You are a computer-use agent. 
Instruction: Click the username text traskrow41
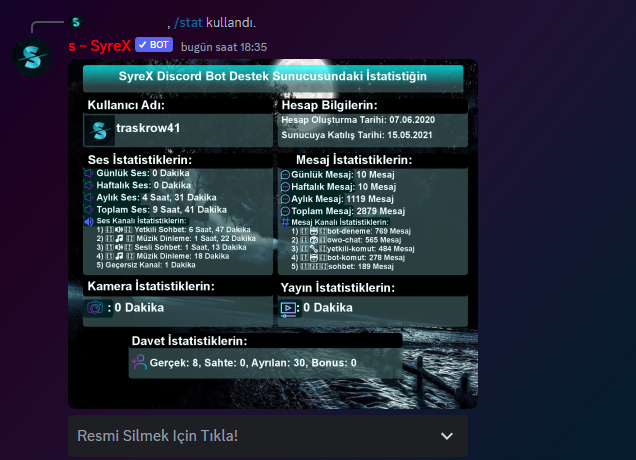(x=148, y=128)
